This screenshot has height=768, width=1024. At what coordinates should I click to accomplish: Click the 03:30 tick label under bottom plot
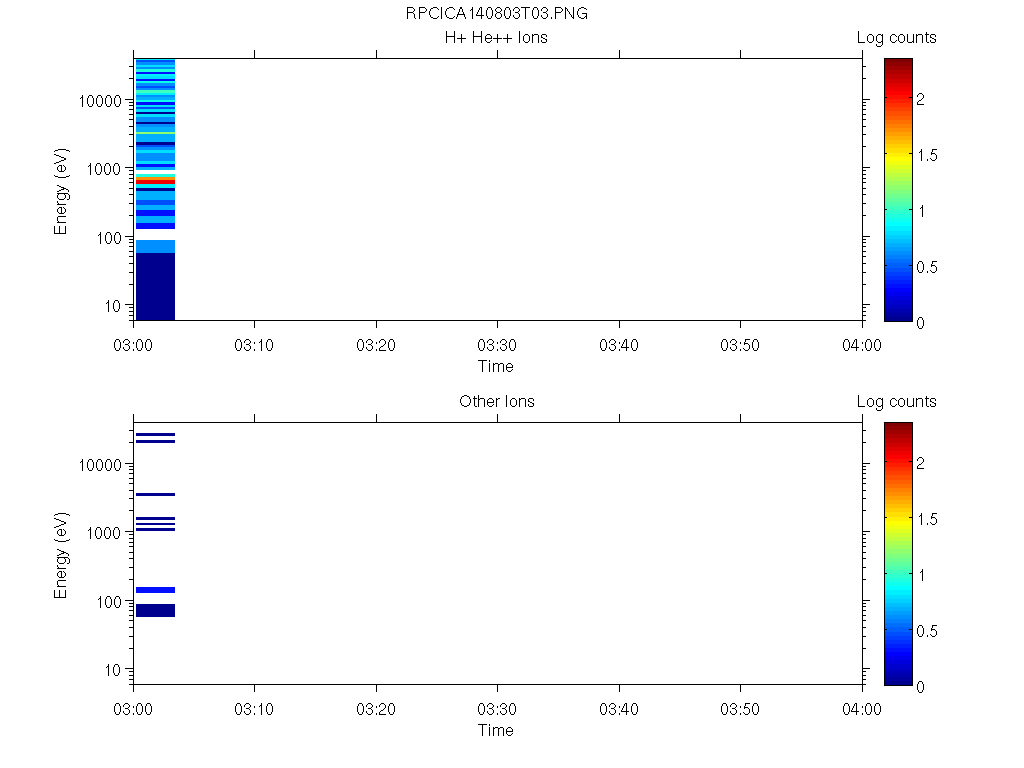[x=497, y=709]
